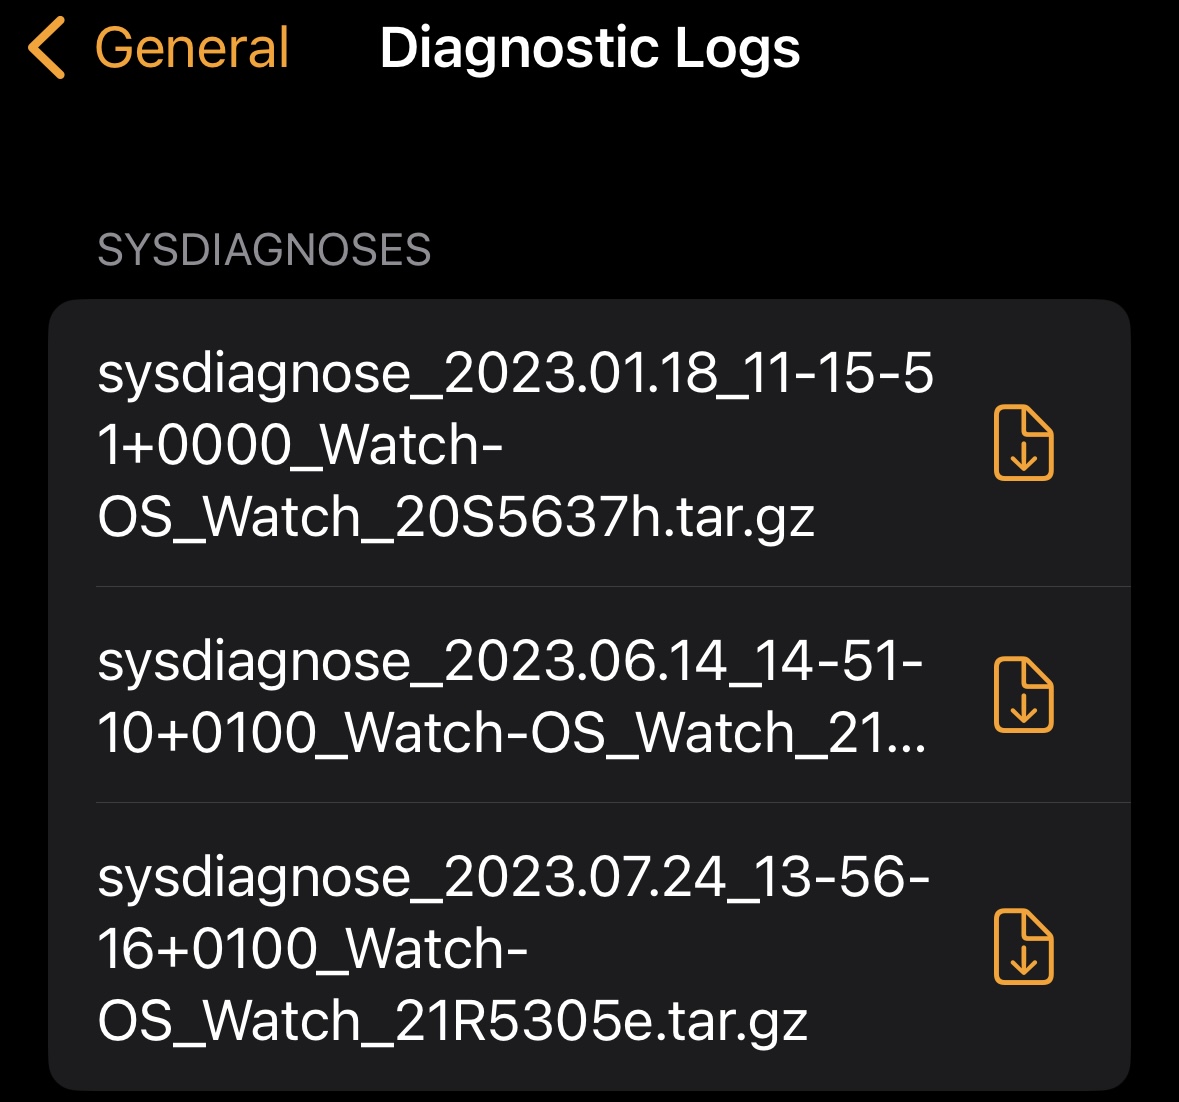Tap OS_Watch text in the first log entry
The image size is (1179, 1102).
(x=229, y=517)
